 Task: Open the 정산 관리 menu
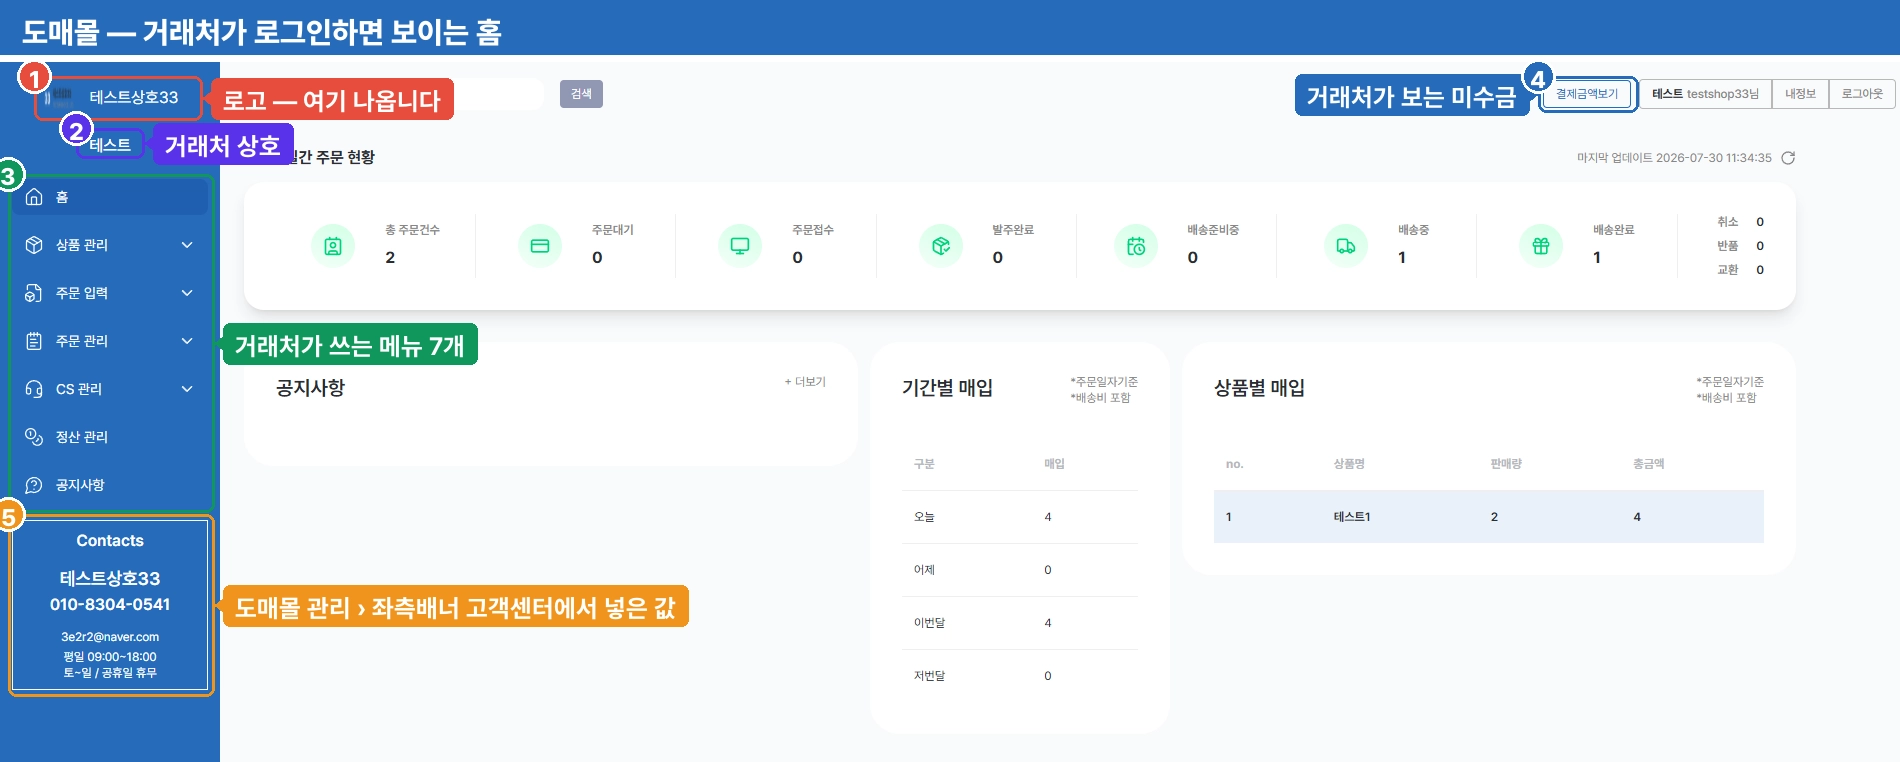click(110, 437)
